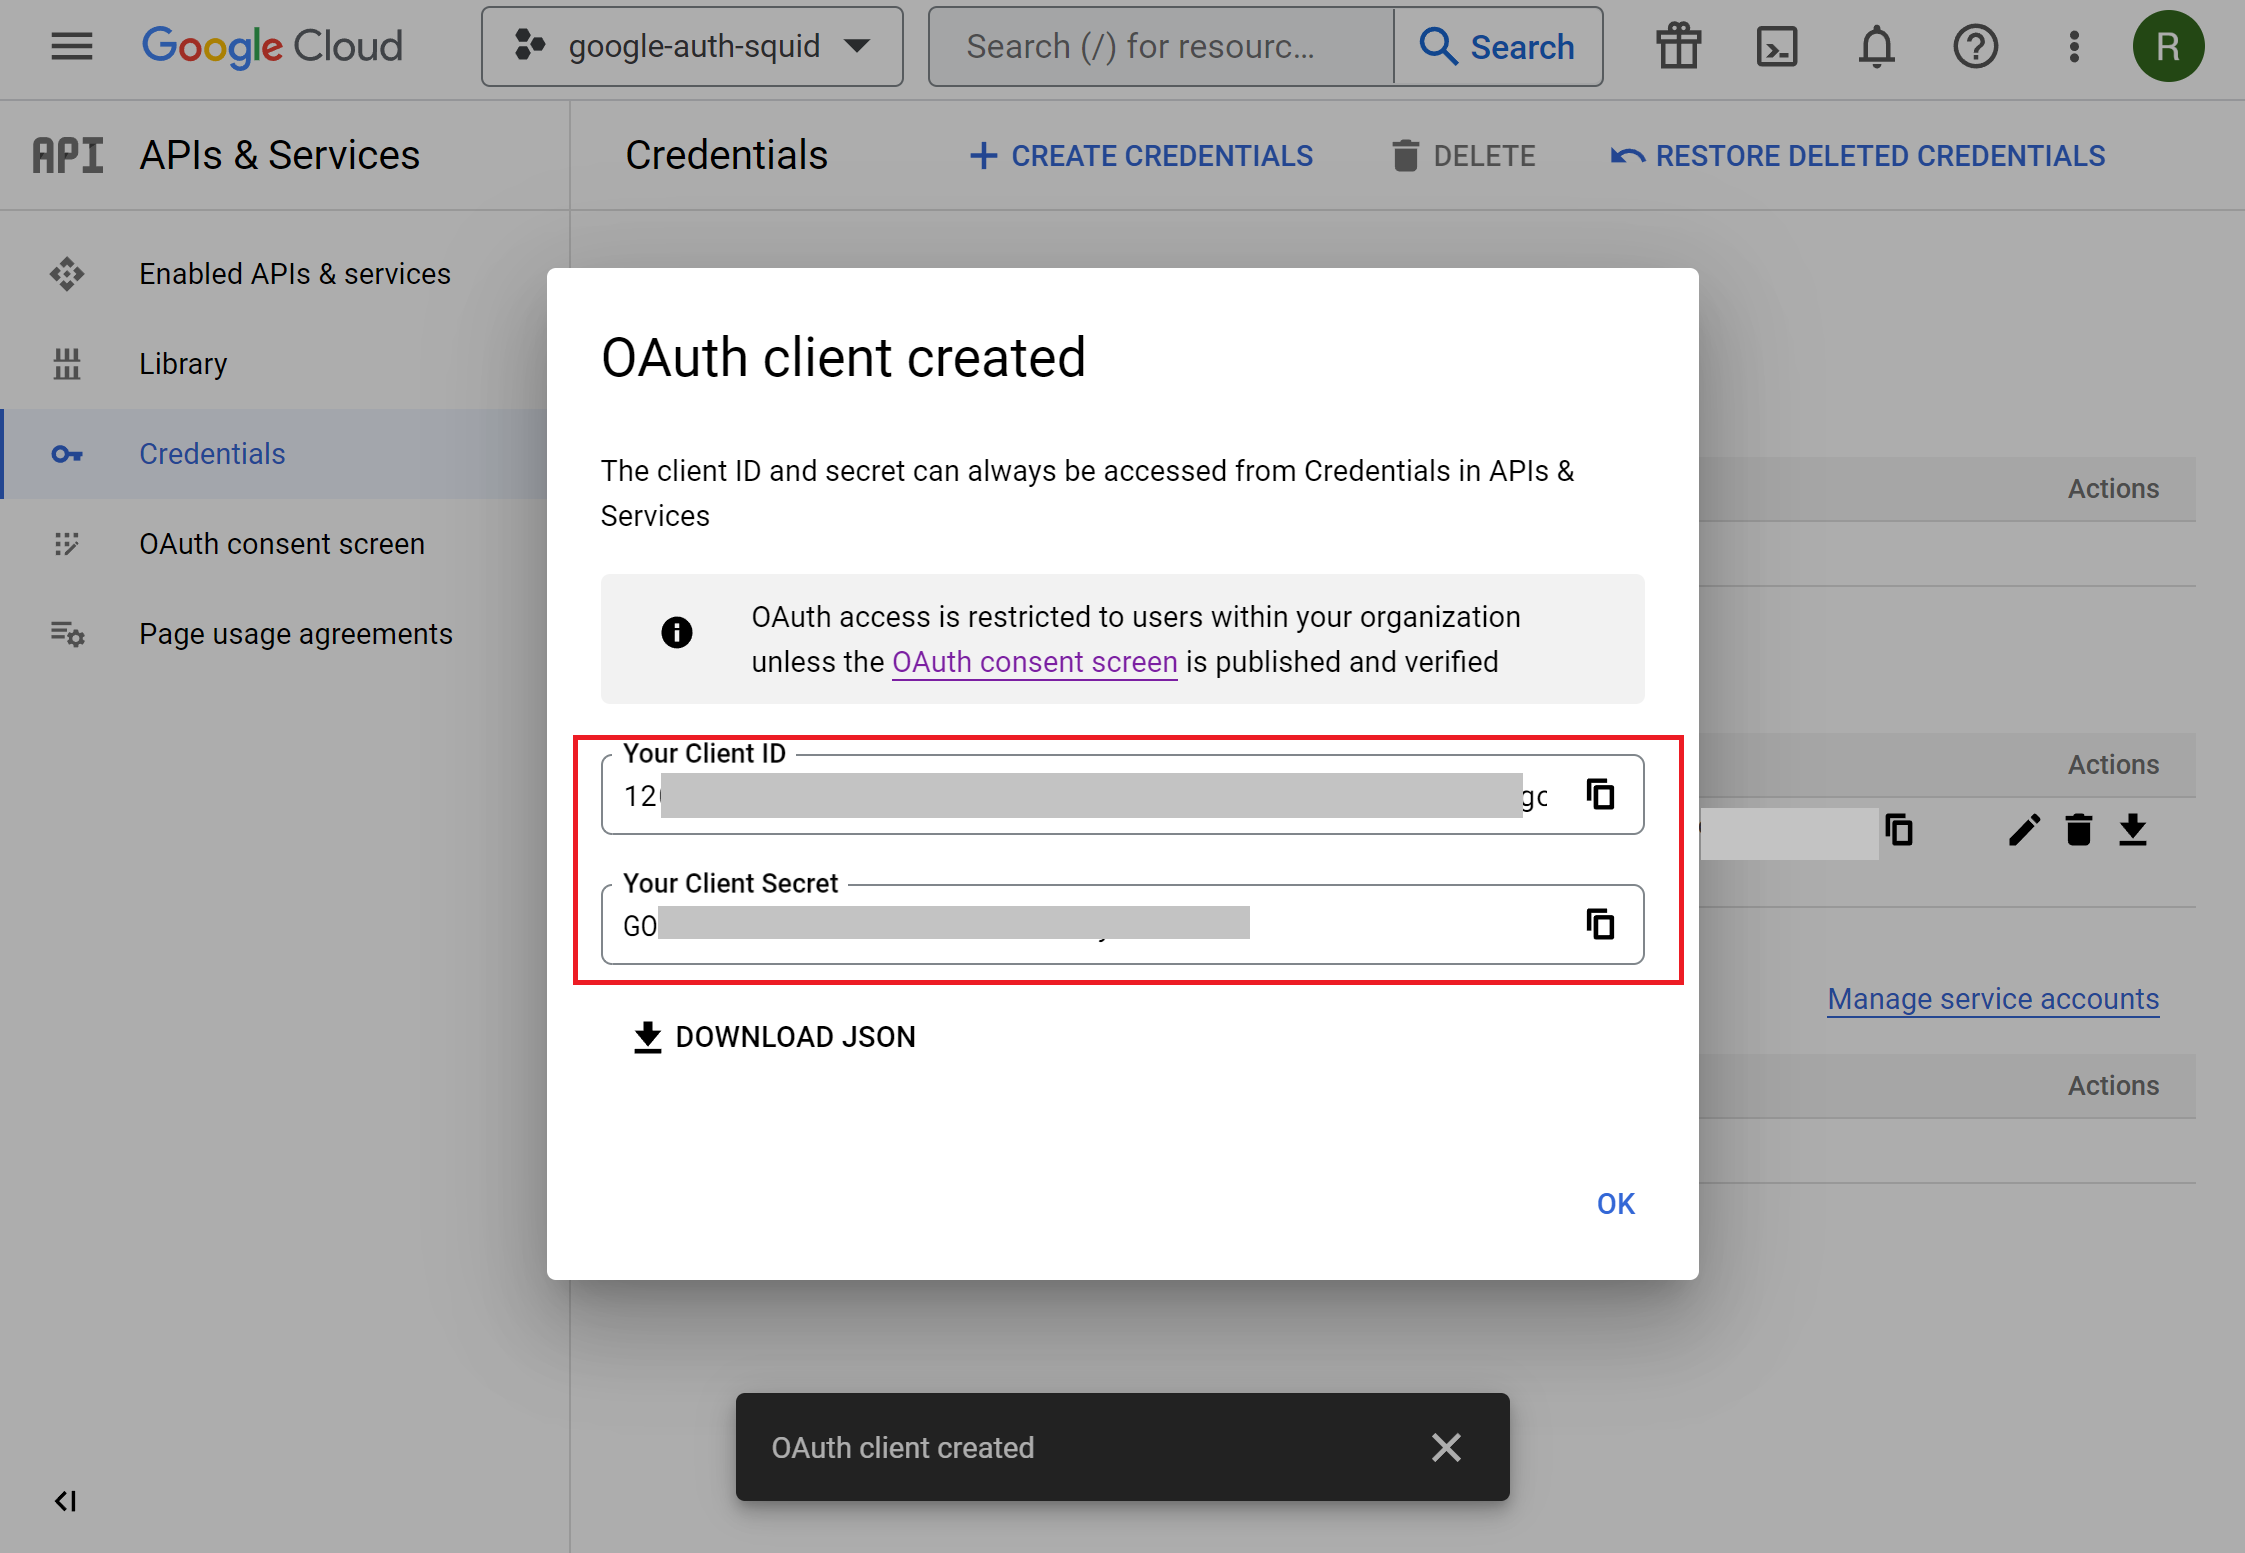Copy Your Client Secret
The image size is (2245, 1553).
click(x=1600, y=924)
